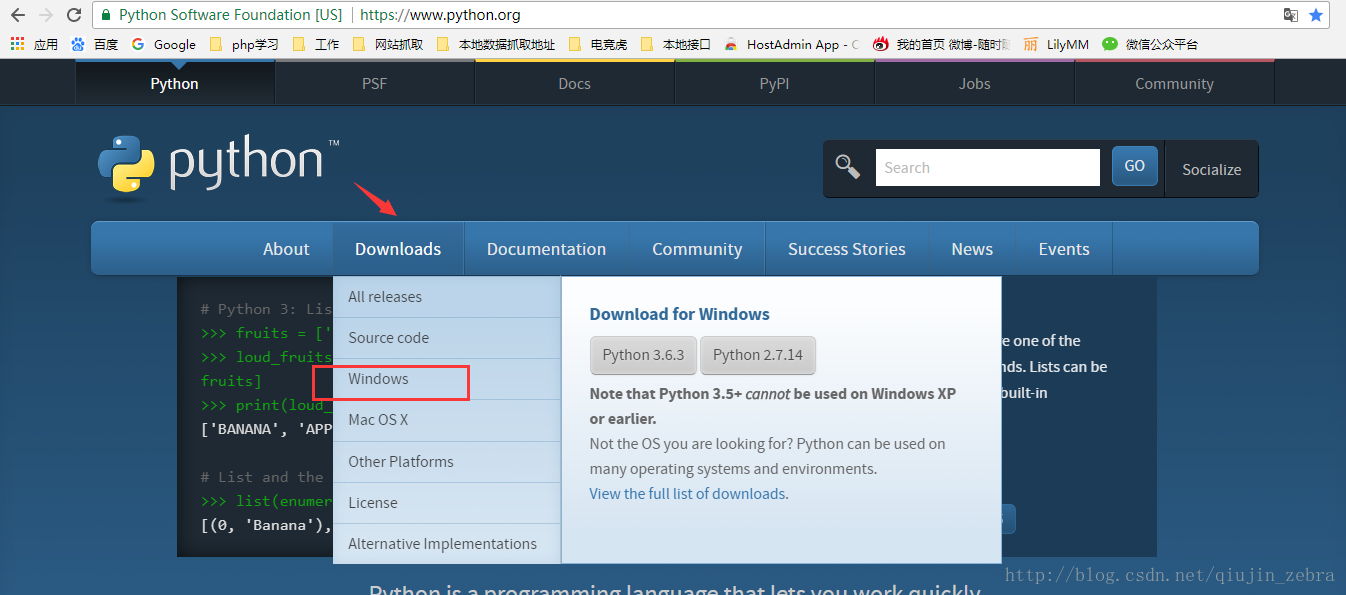1346x595 pixels.
Task: Click the translate page icon in address bar
Action: (1291, 15)
